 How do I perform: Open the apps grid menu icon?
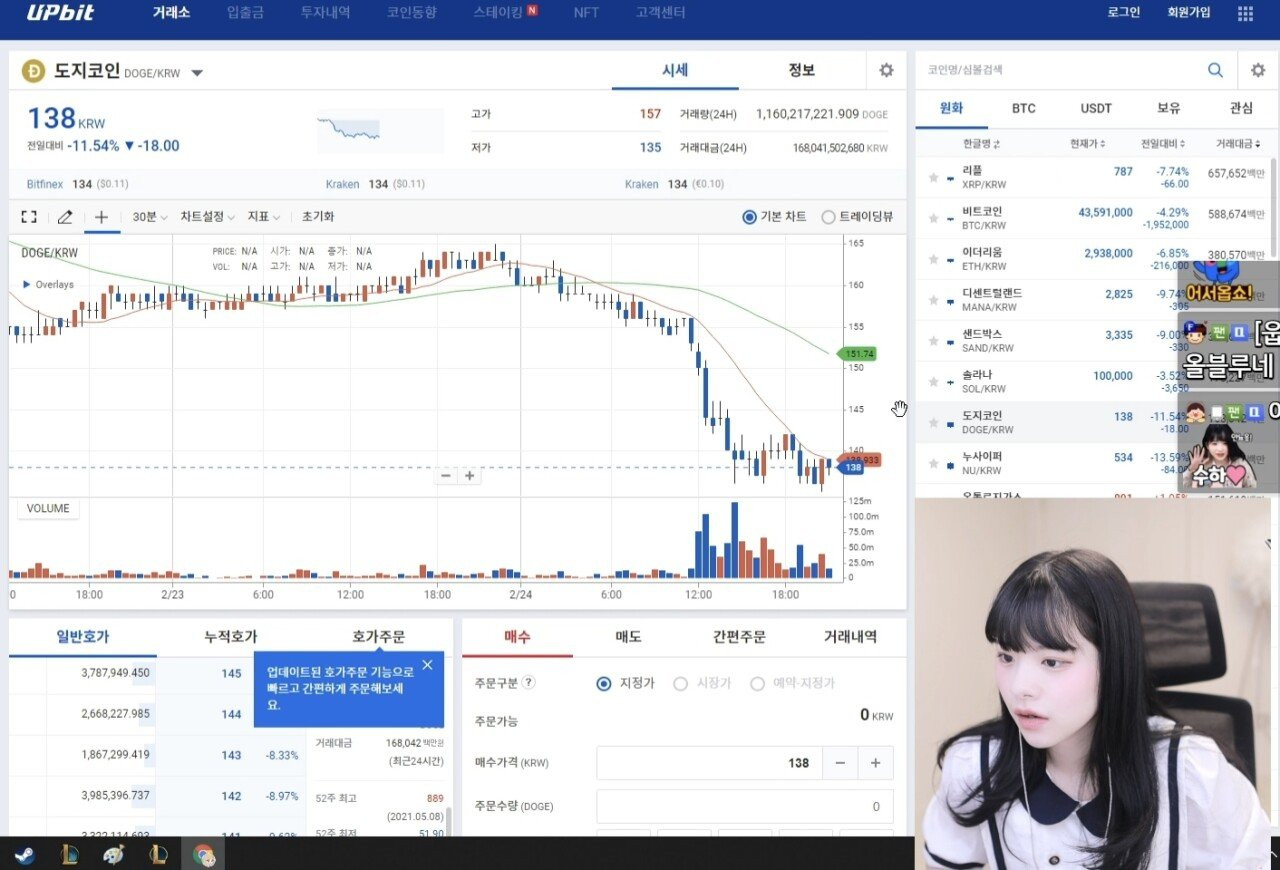click(x=1245, y=13)
